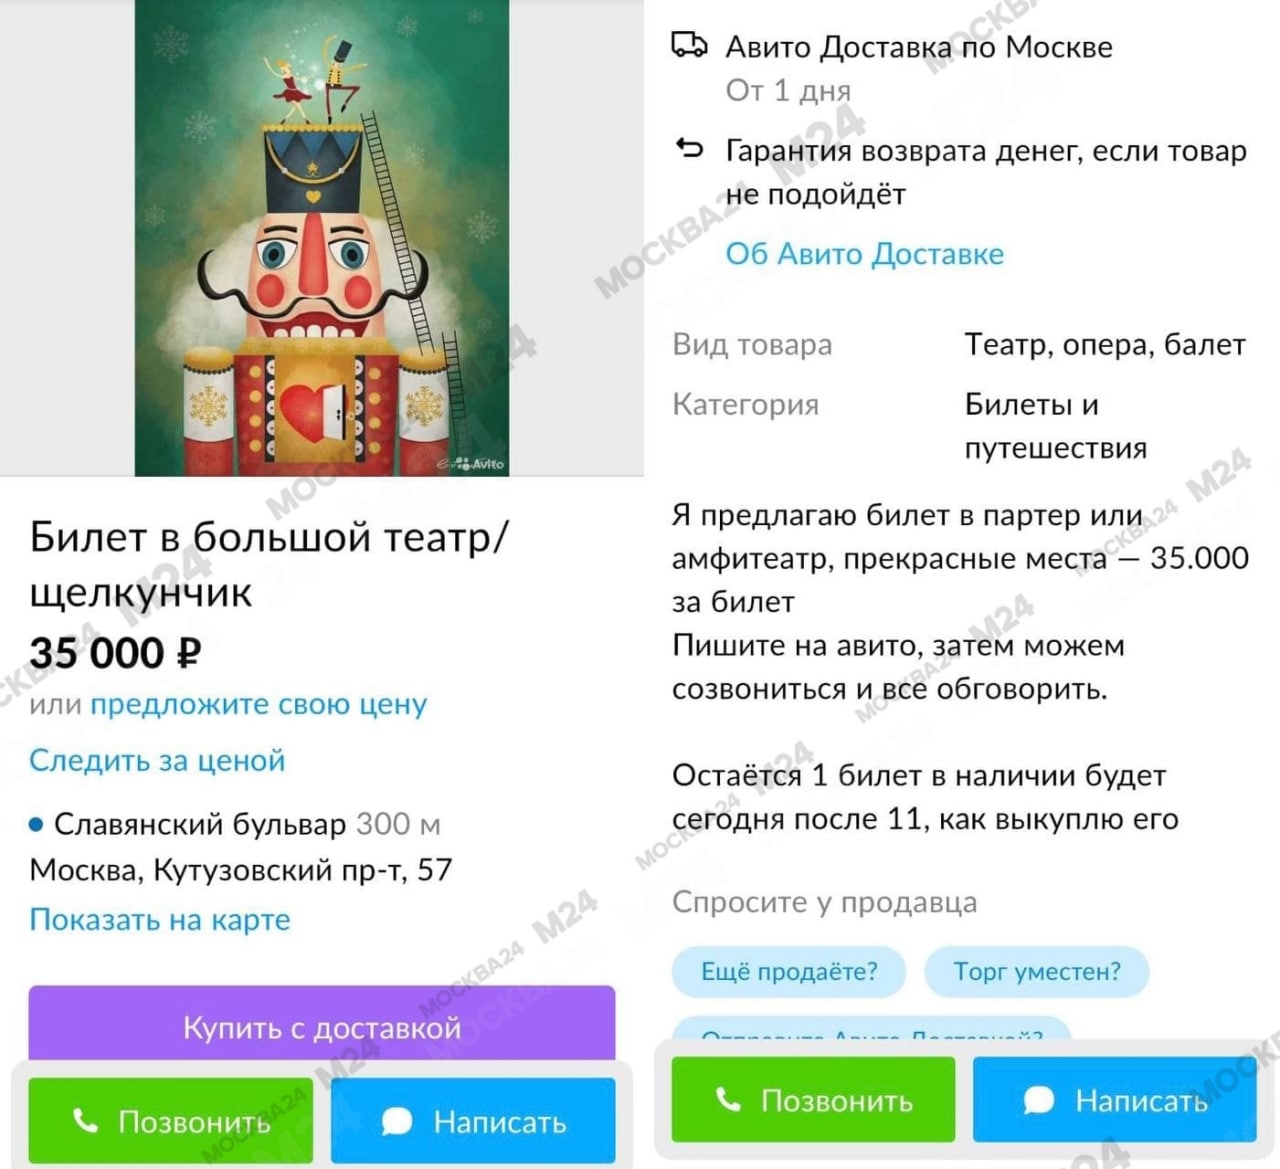
Task: Open the Об Авито Доставке link
Action: coord(865,253)
